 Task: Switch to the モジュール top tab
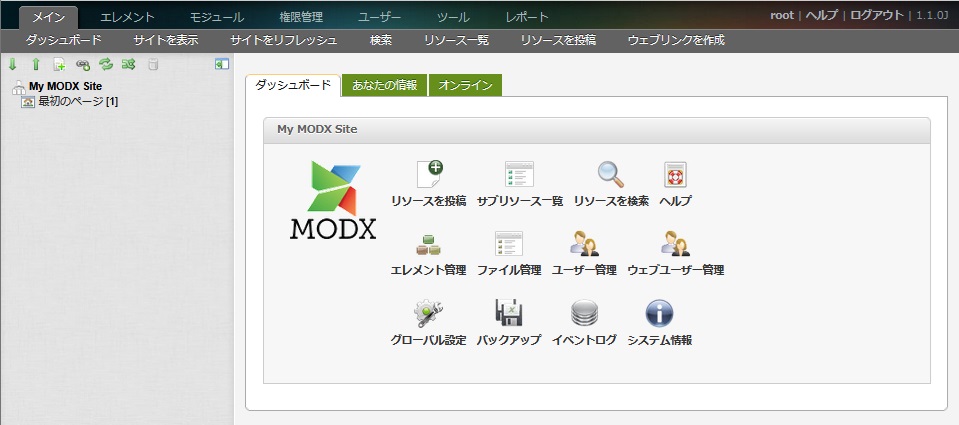click(217, 17)
